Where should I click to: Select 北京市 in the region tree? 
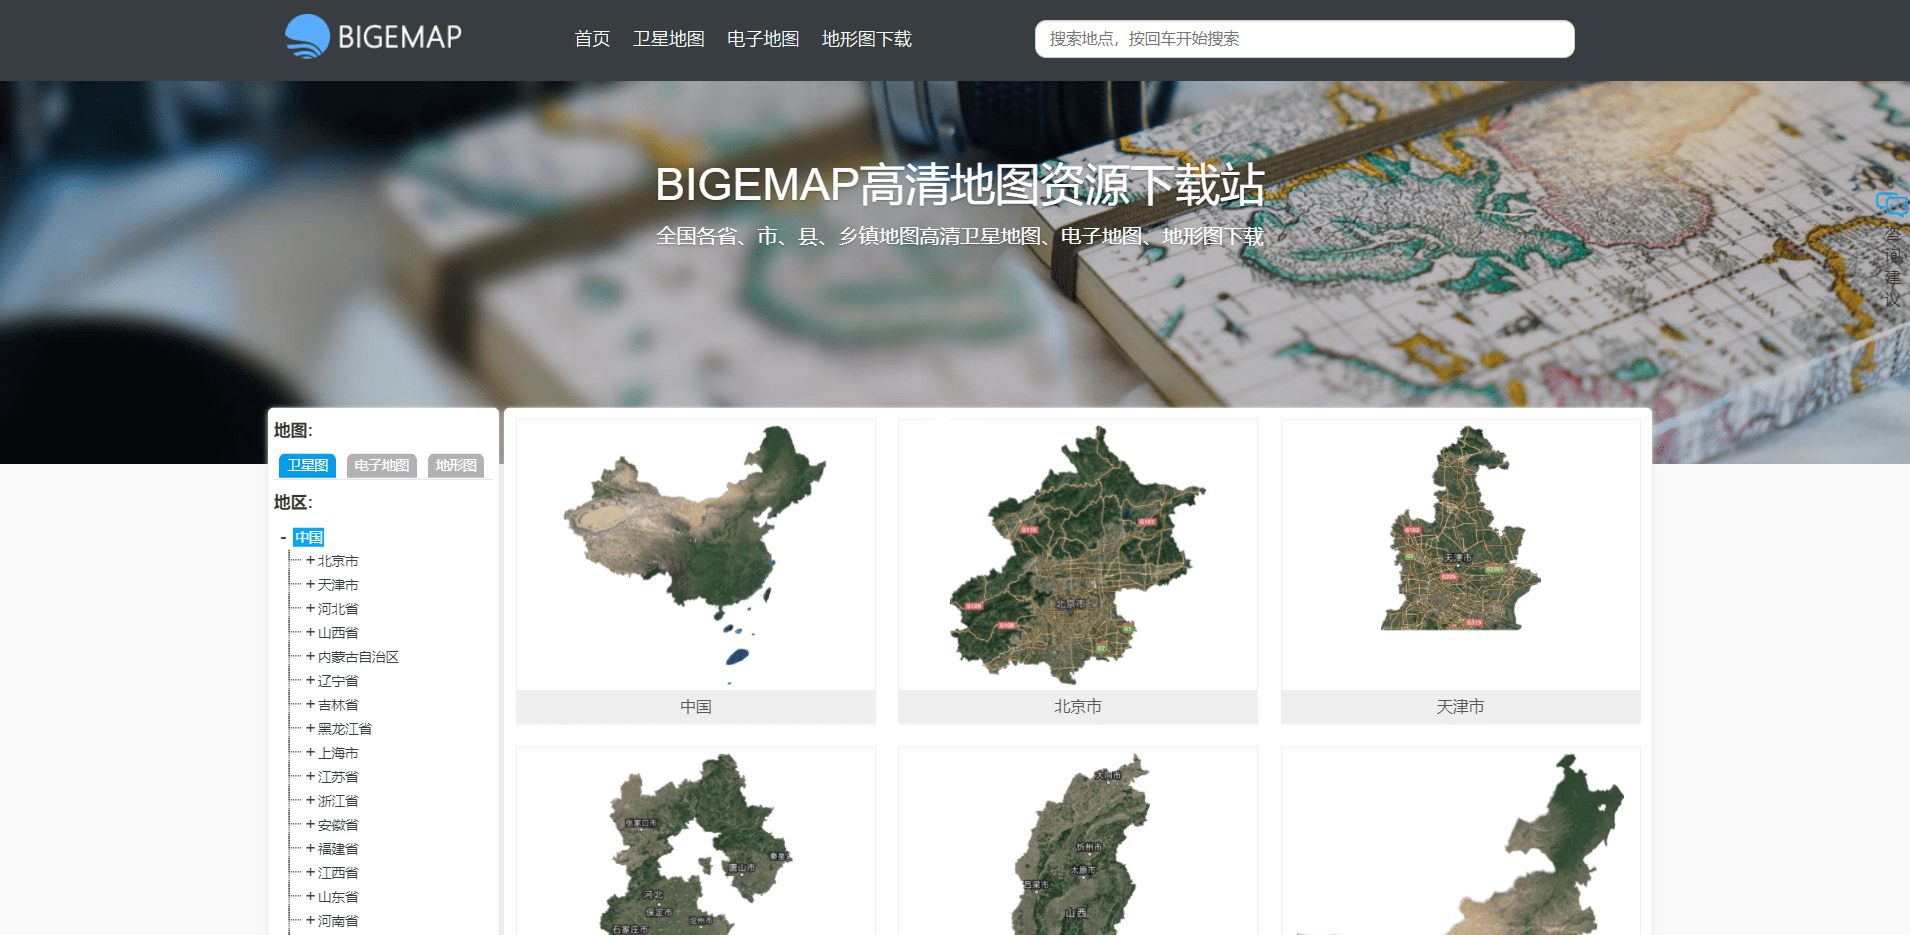tap(338, 561)
